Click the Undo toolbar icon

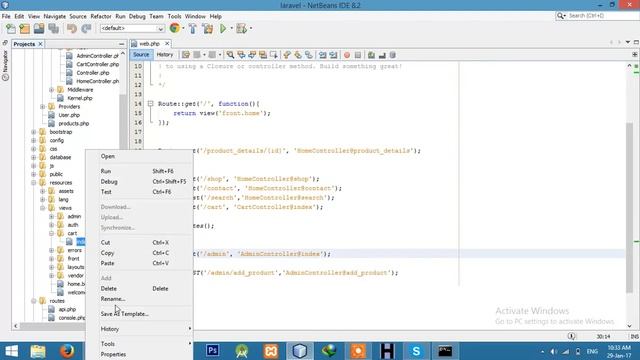click(72, 29)
